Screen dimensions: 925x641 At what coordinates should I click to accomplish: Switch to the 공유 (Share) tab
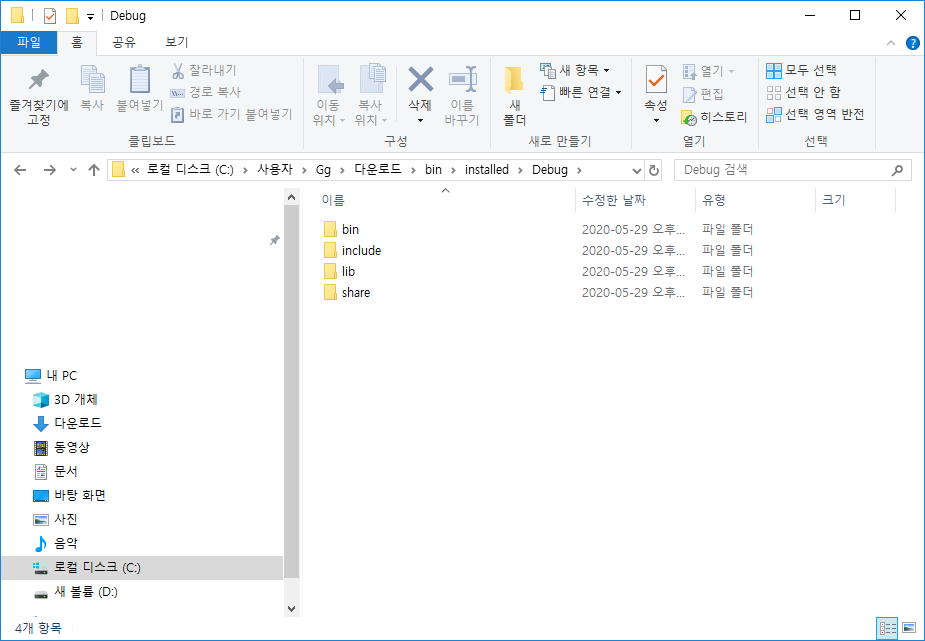[x=124, y=42]
